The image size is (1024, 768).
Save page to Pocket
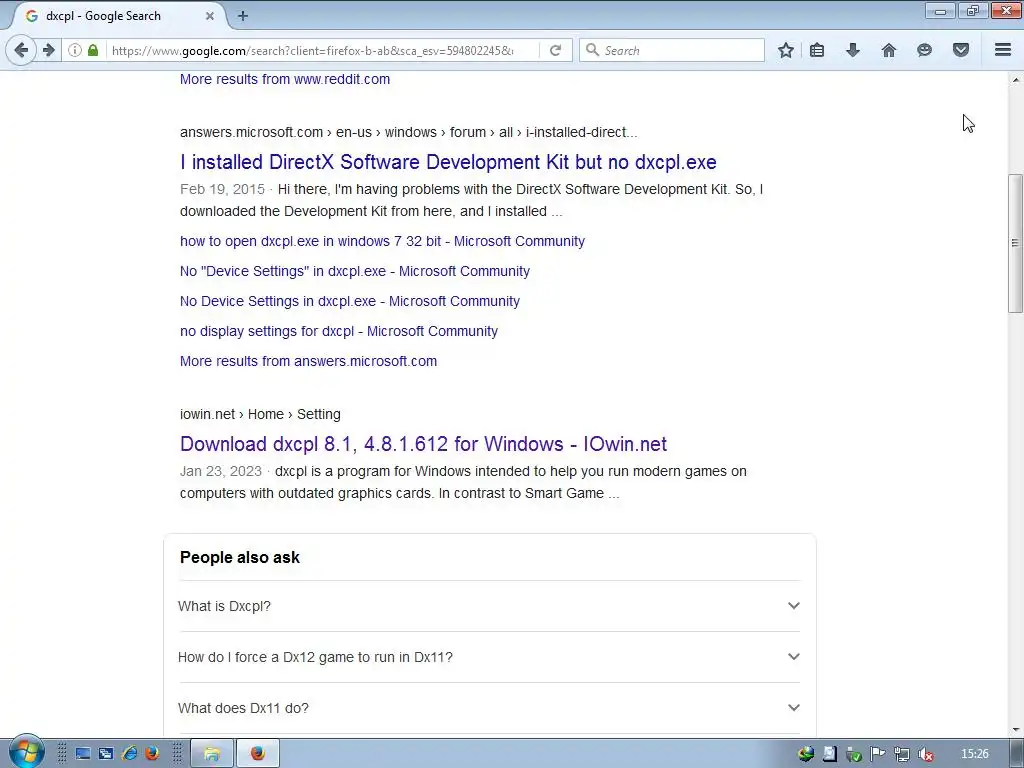[961, 50]
